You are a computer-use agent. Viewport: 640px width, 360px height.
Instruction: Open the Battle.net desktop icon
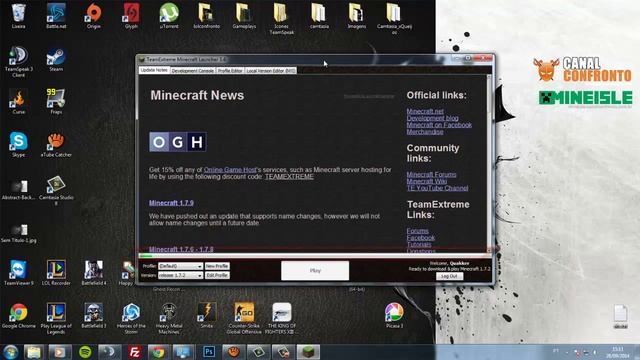(56, 16)
